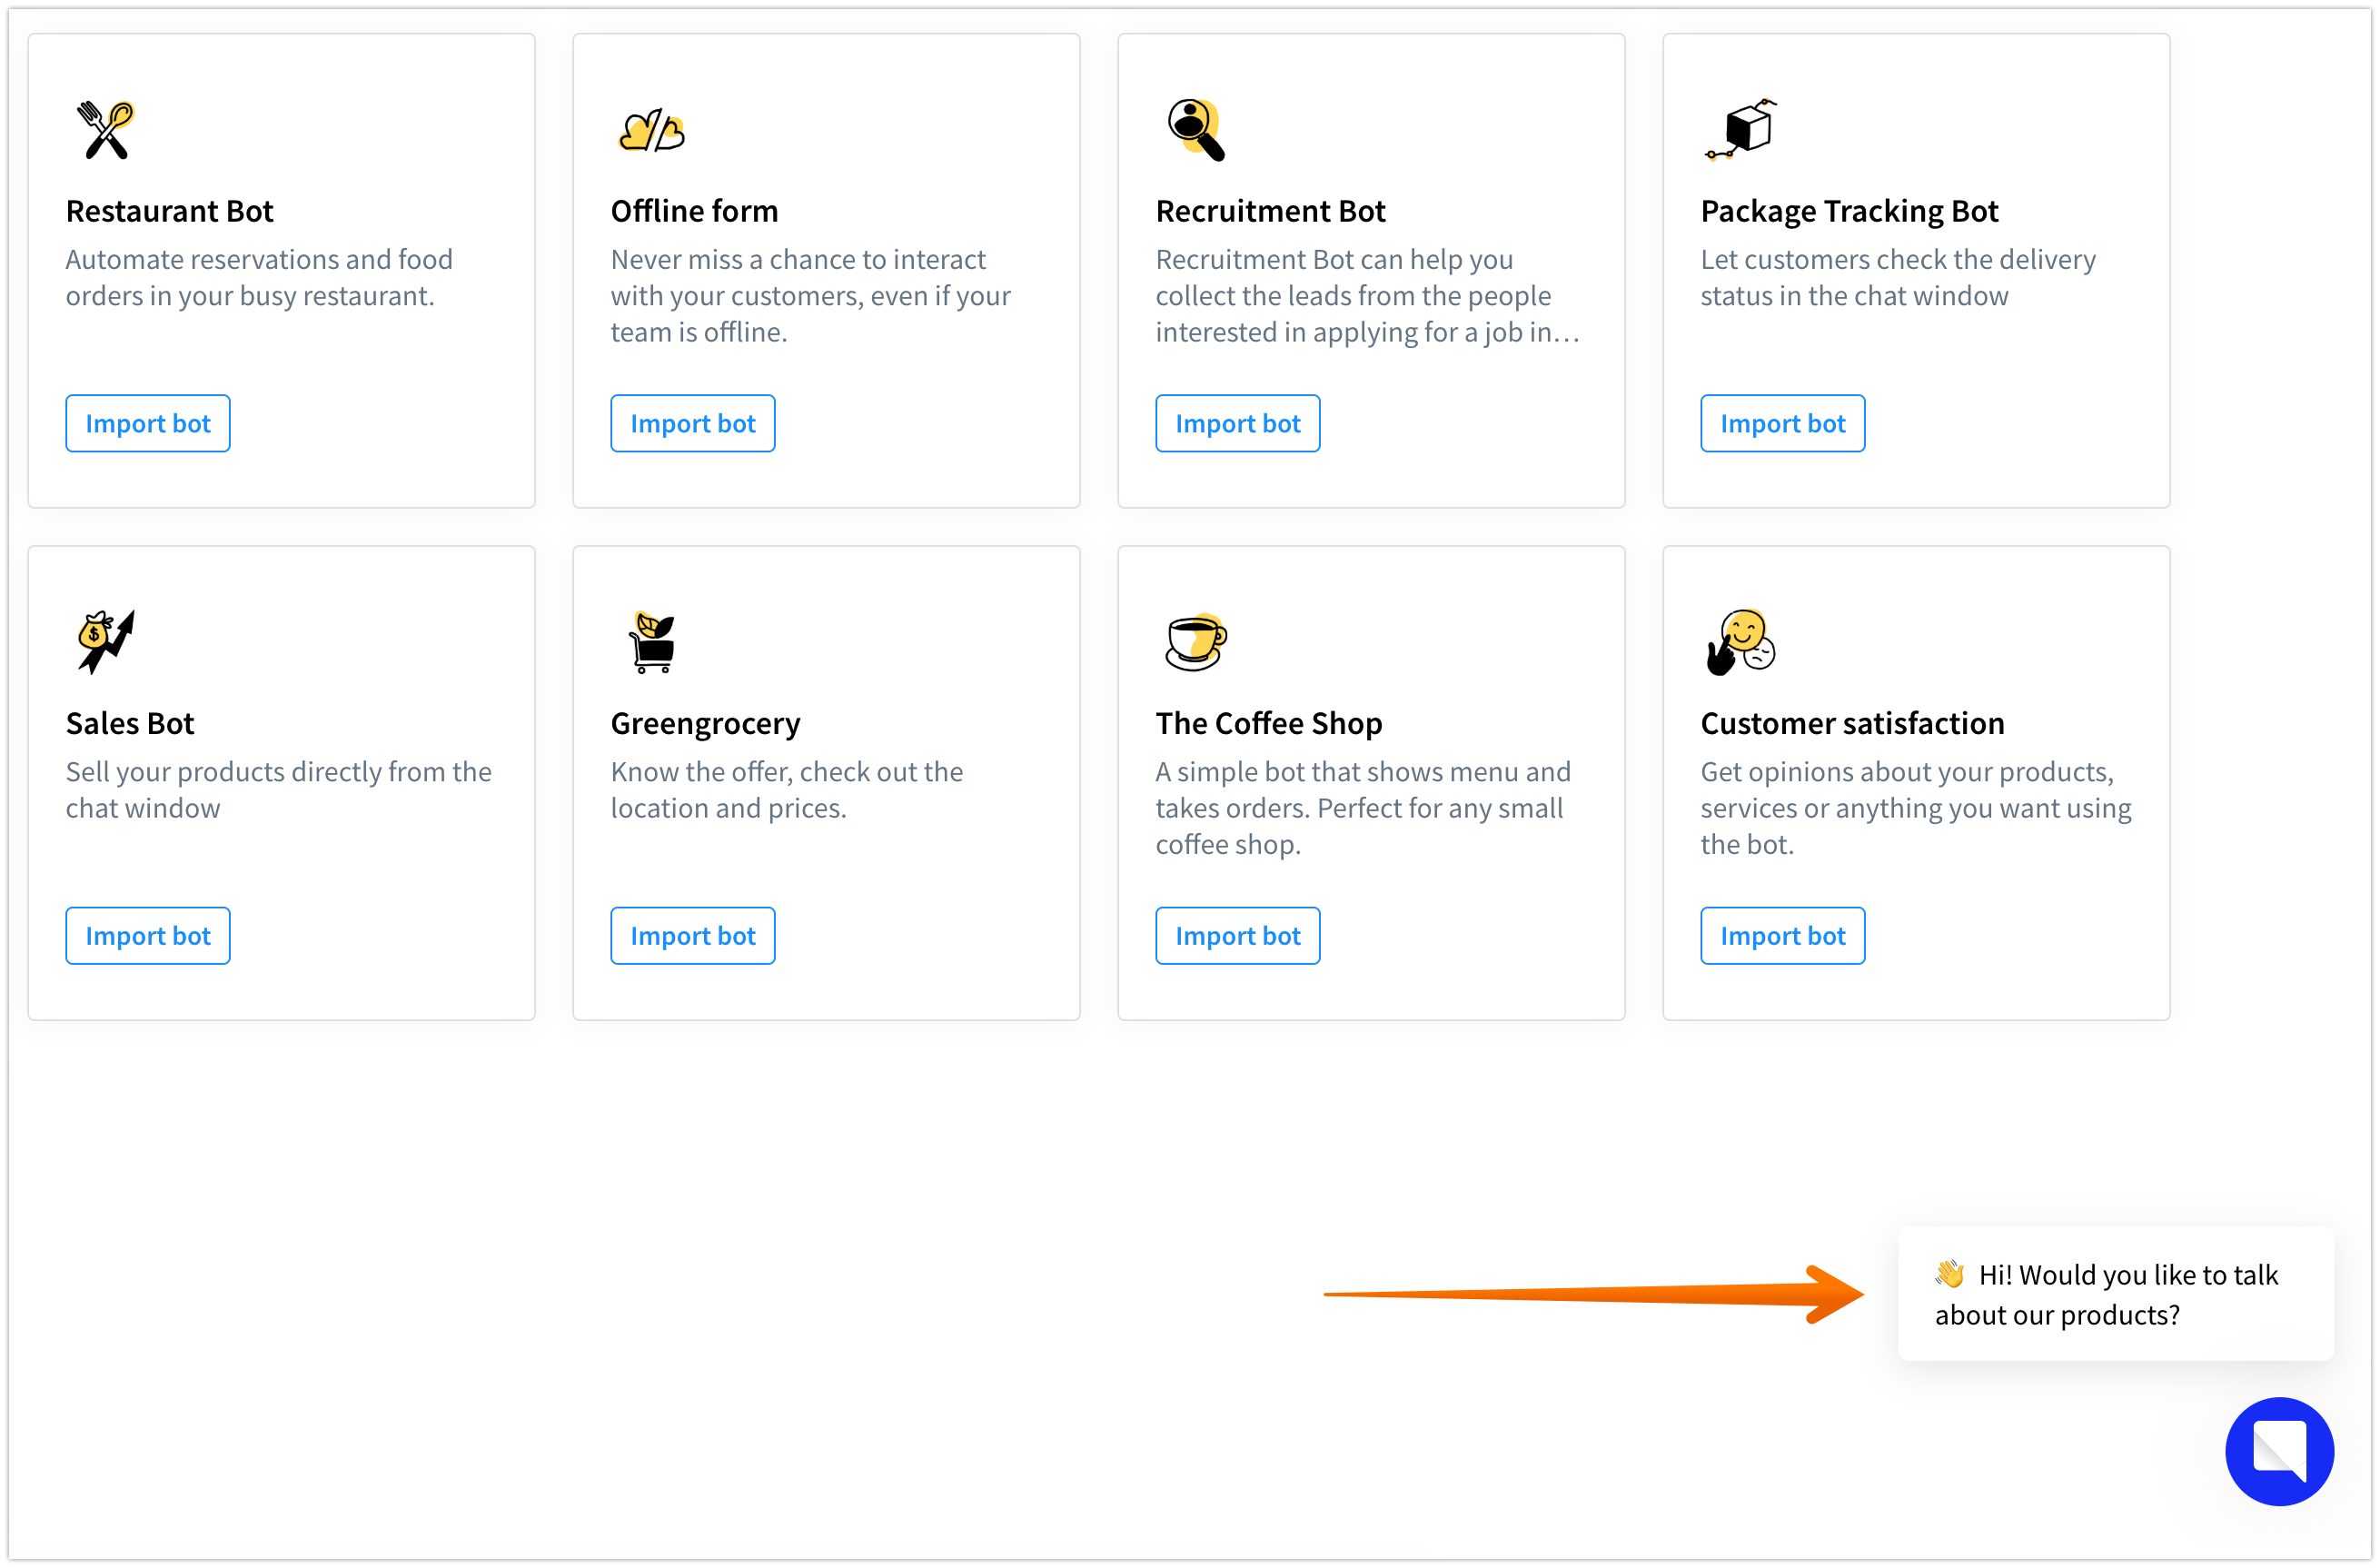Image resolution: width=2380 pixels, height=1568 pixels.
Task: Import the Recruitment Bot template
Action: tap(1238, 424)
